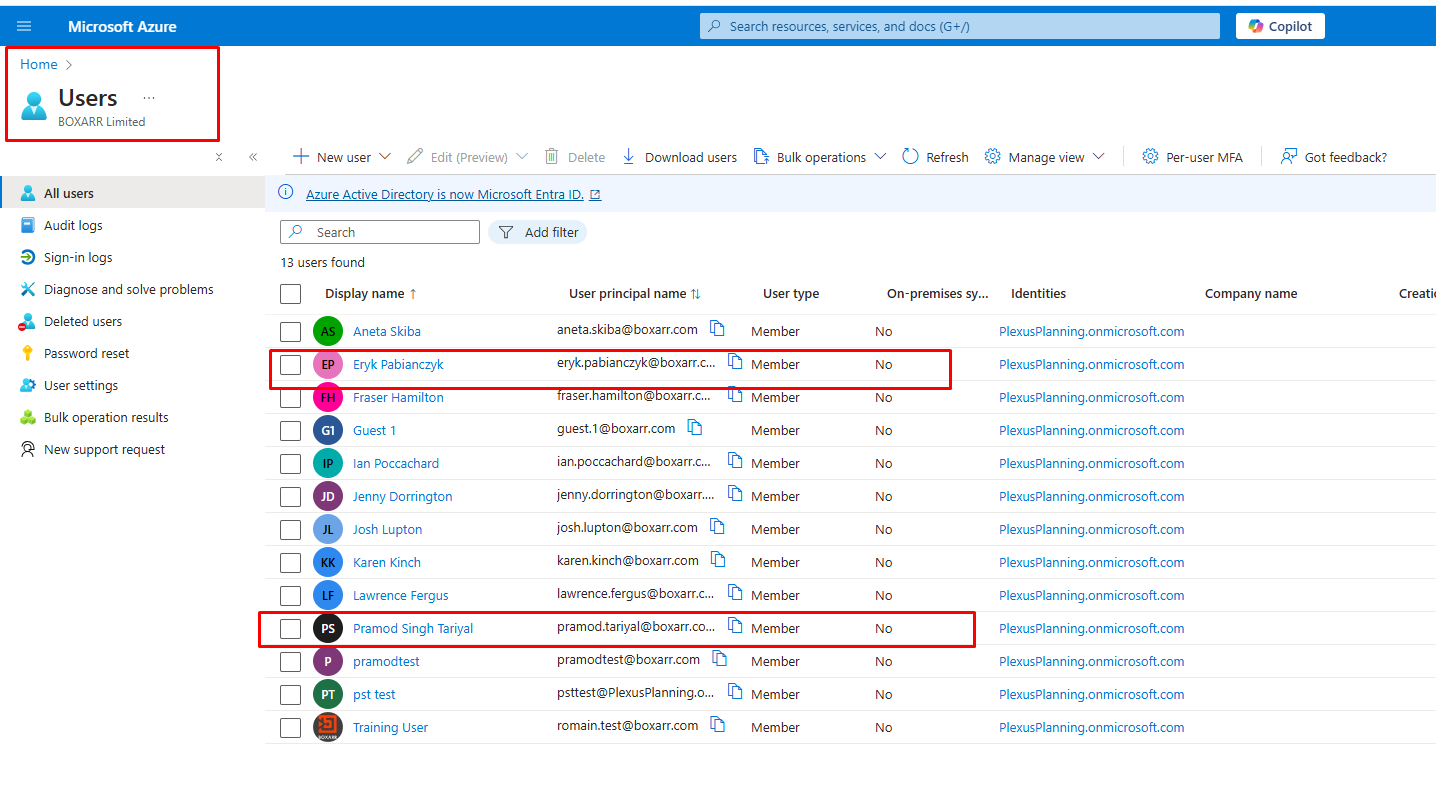Select the Aneta Skiba row checkbox

(290, 331)
